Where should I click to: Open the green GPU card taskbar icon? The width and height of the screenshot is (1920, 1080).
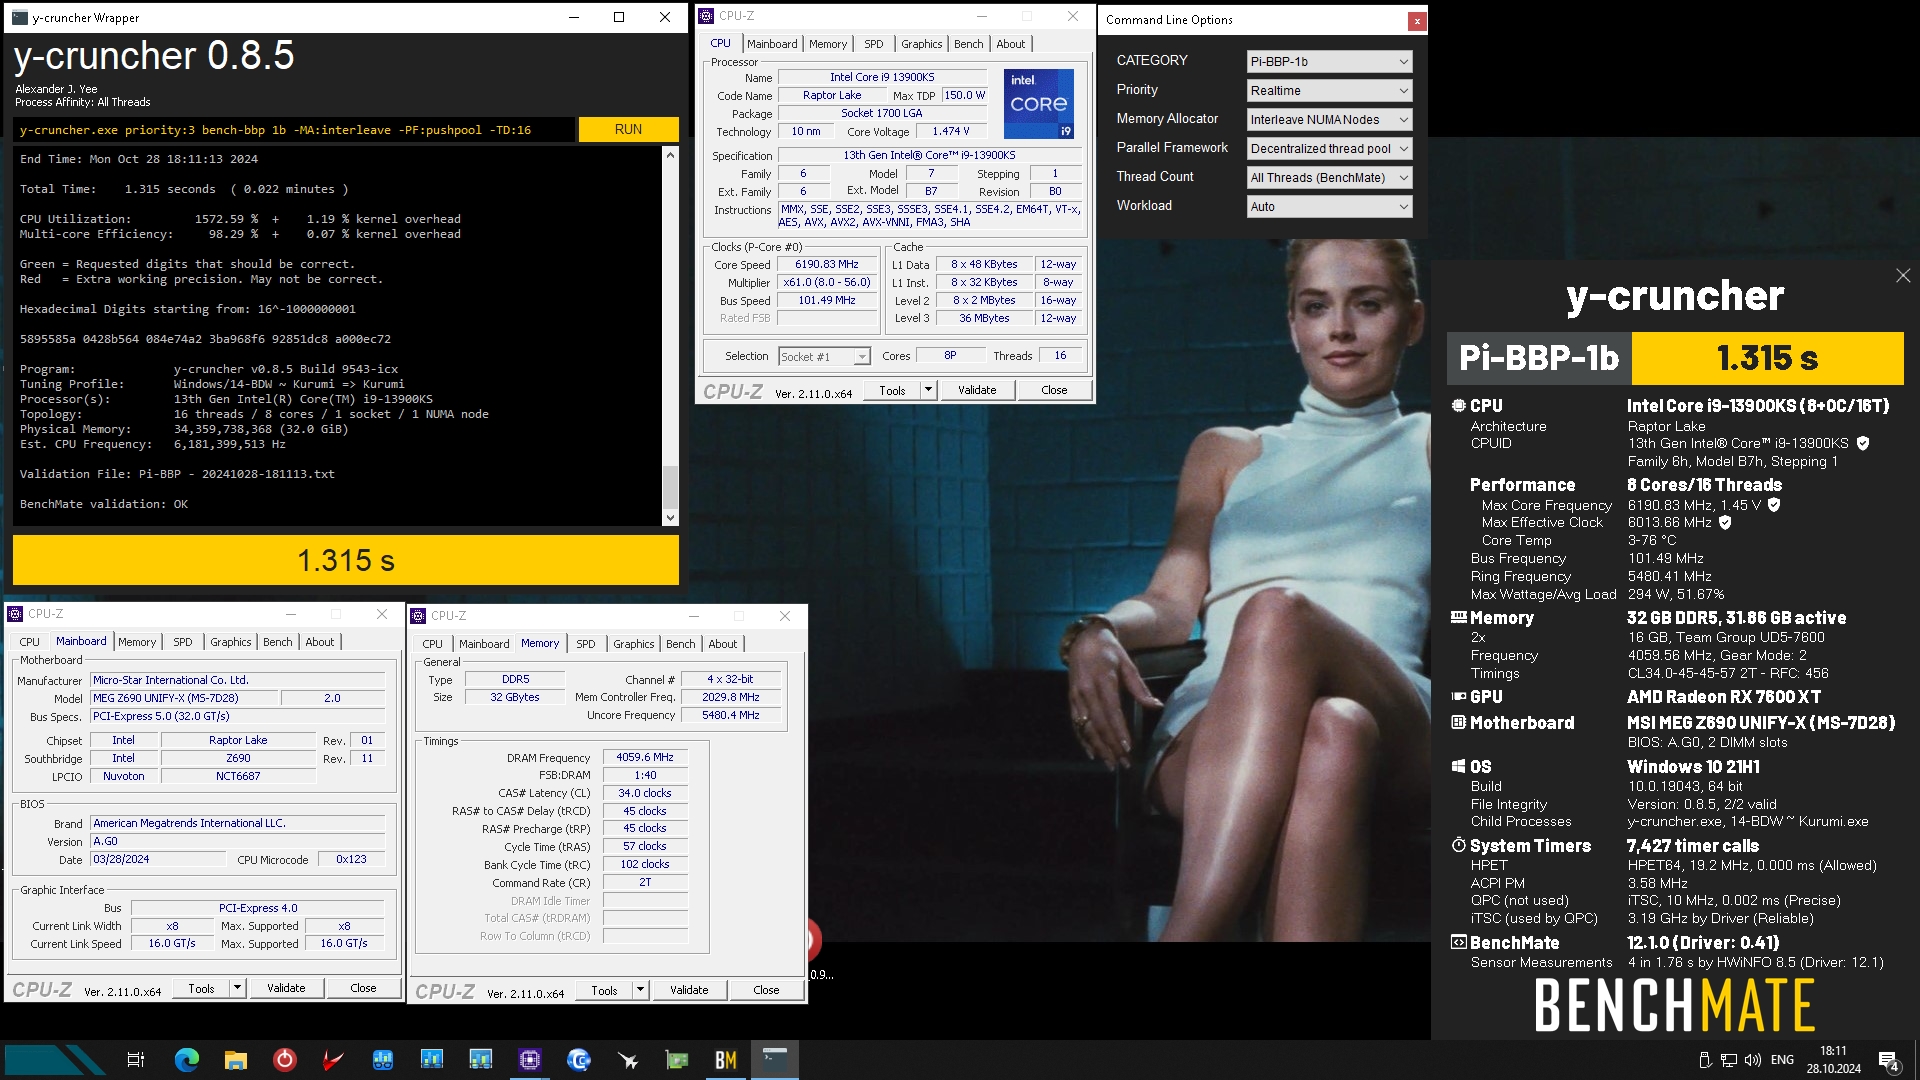click(x=677, y=1060)
